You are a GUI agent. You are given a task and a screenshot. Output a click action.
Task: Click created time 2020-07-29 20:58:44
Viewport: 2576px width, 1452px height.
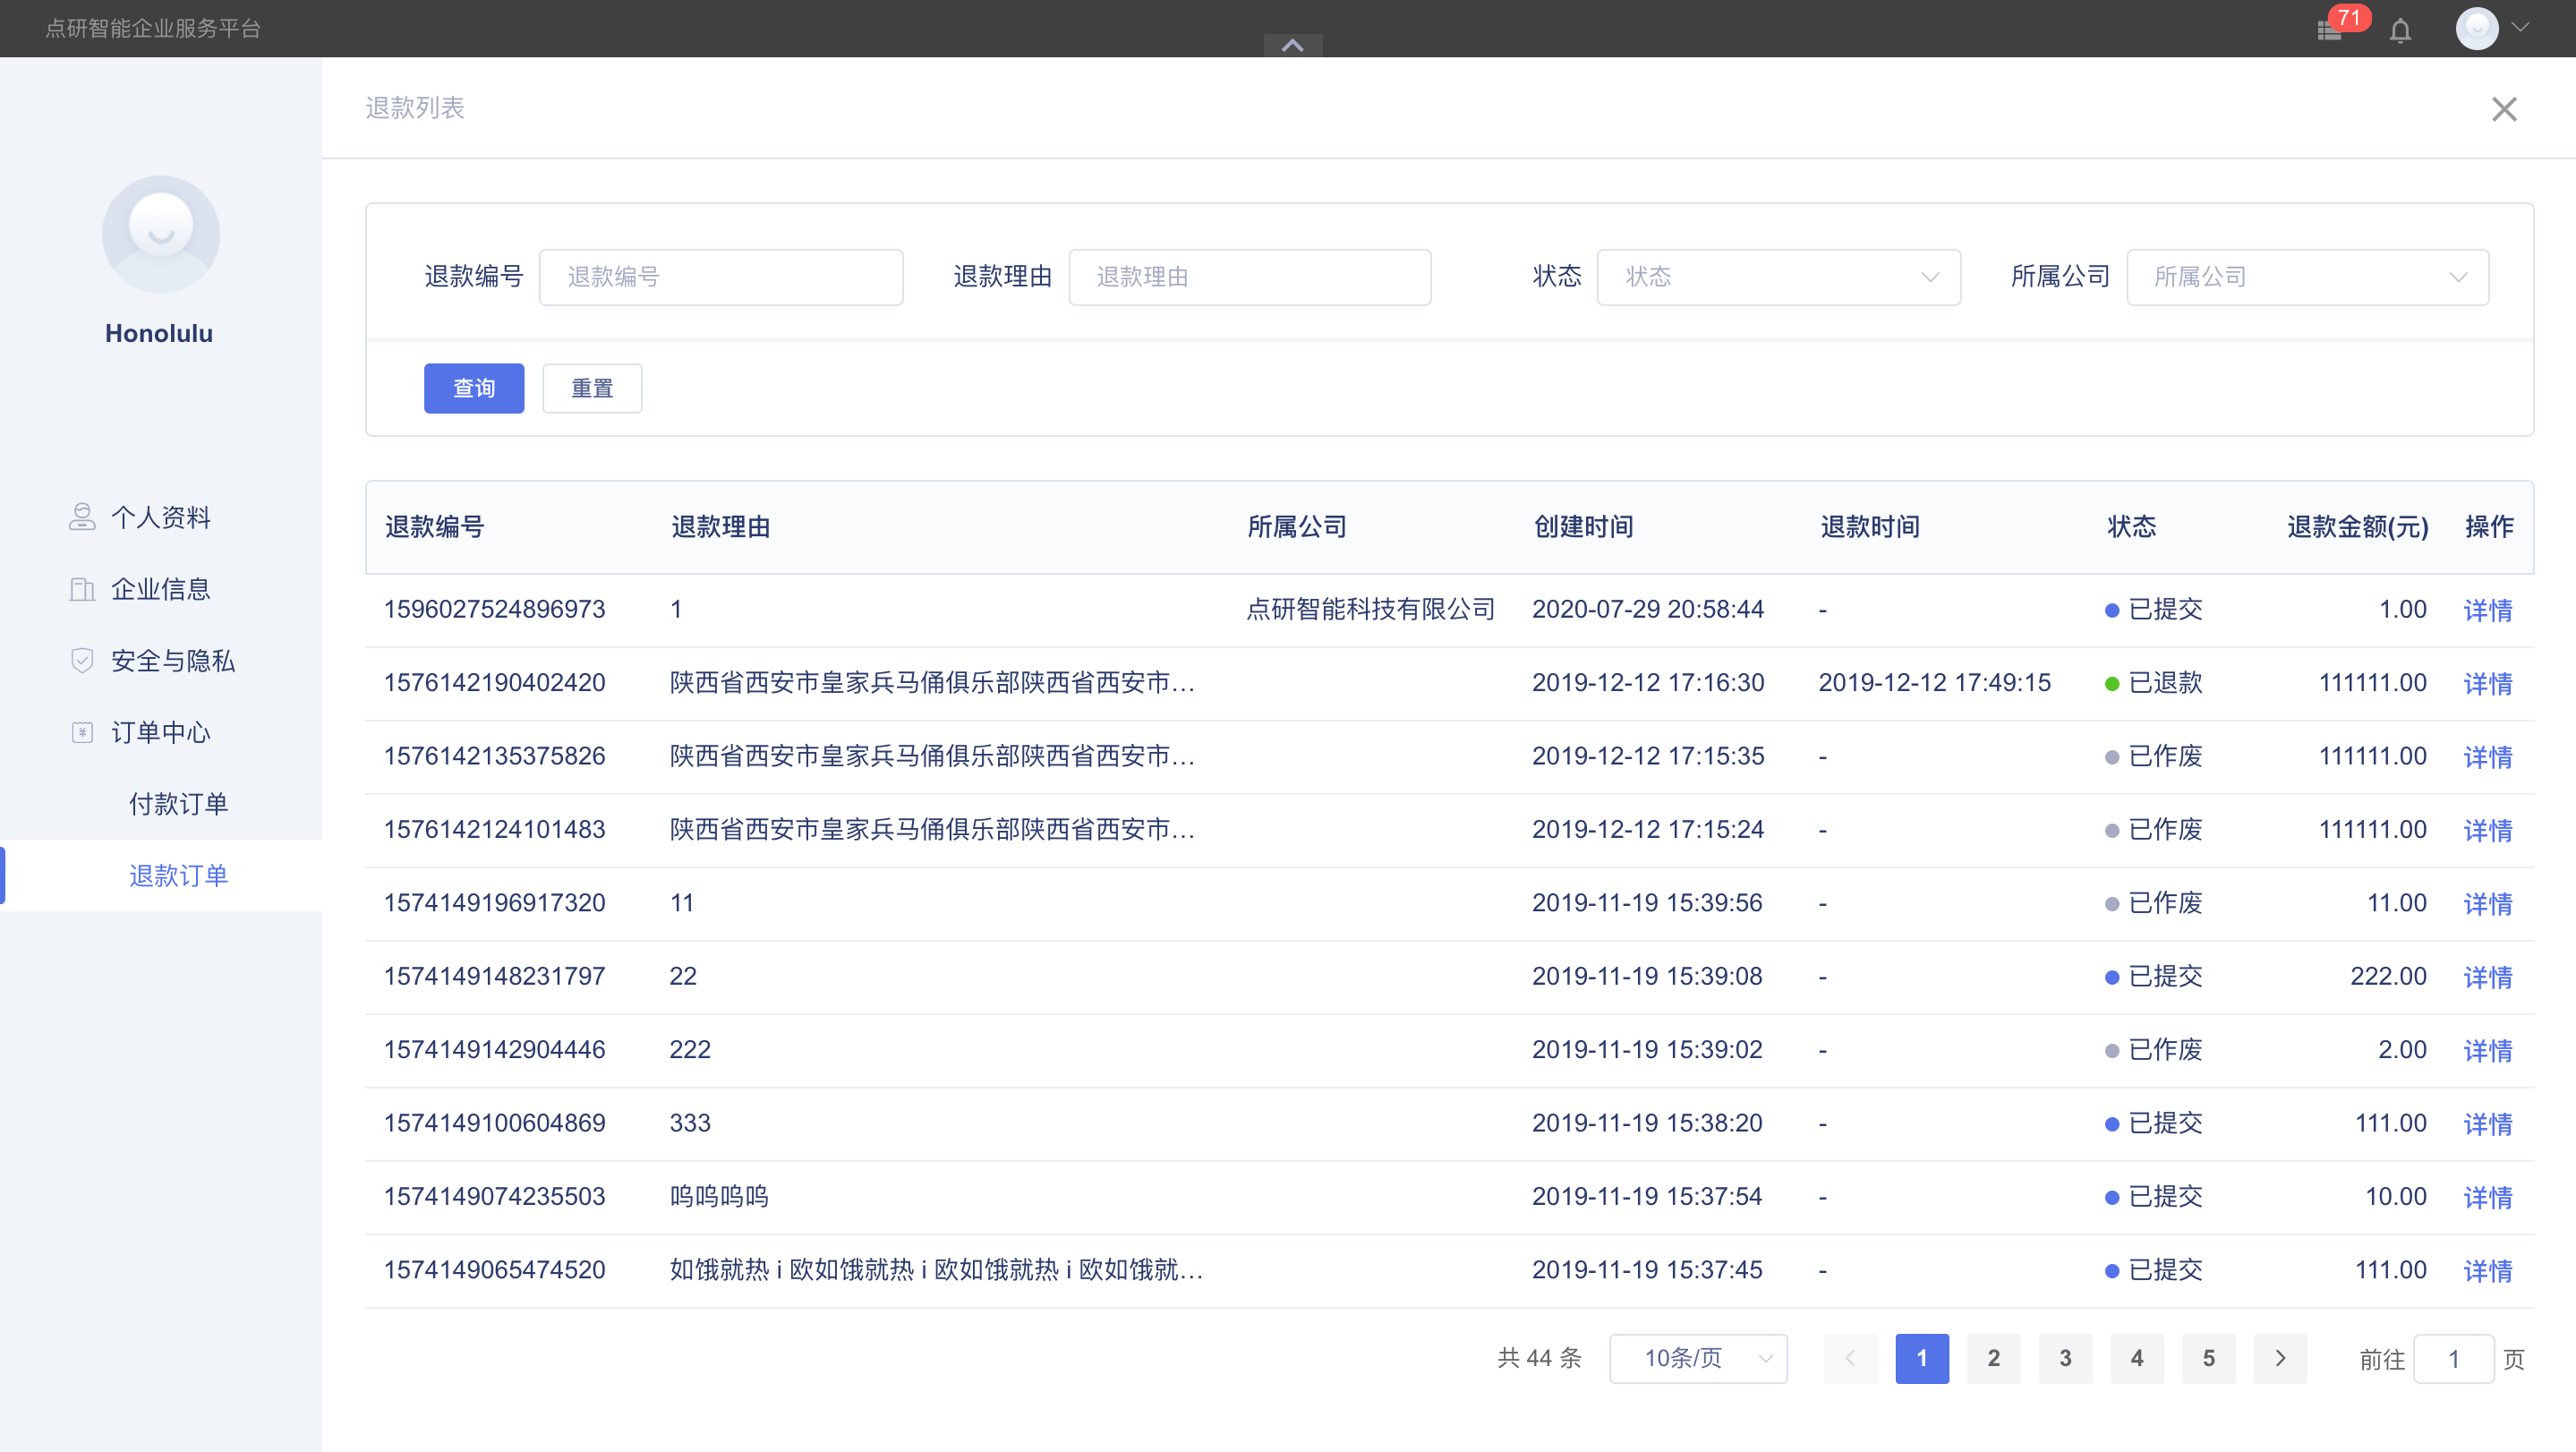[1648, 609]
